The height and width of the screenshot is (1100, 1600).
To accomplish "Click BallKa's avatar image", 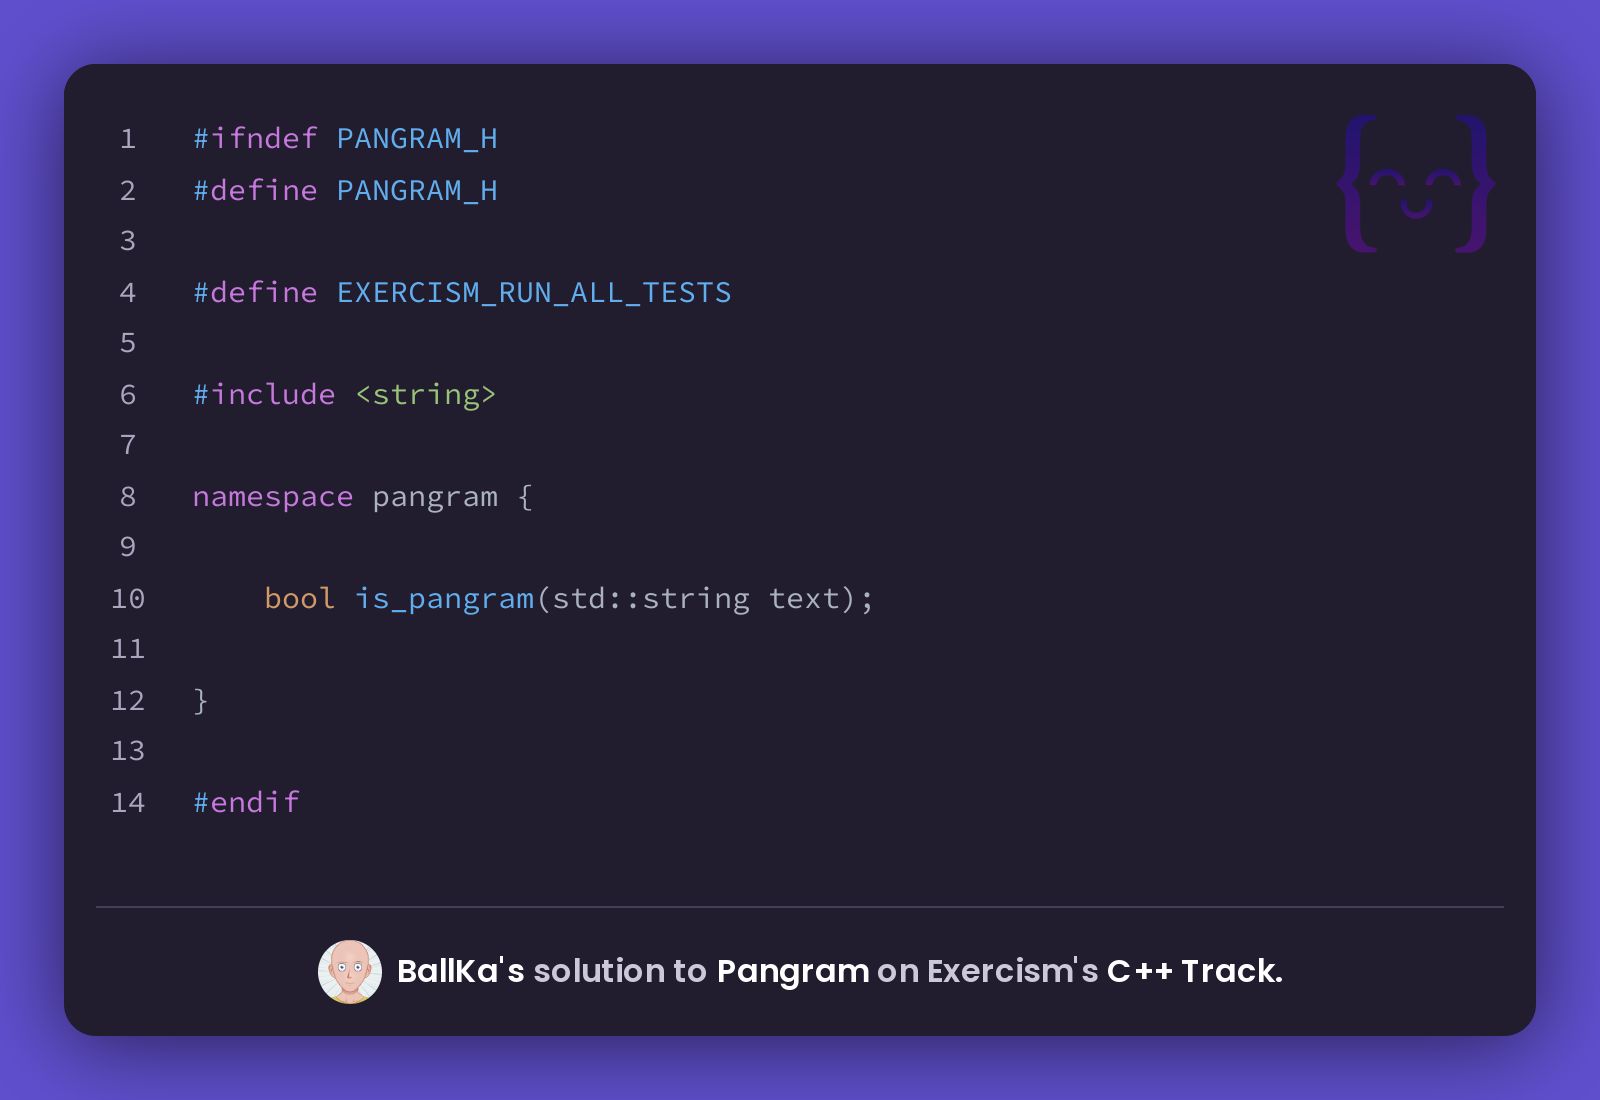I will 350,971.
